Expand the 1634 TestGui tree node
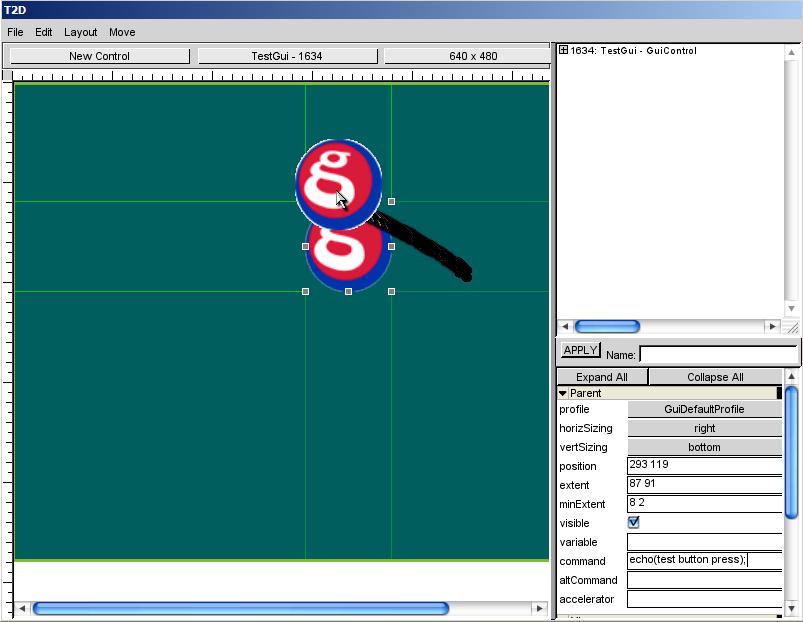 point(563,50)
